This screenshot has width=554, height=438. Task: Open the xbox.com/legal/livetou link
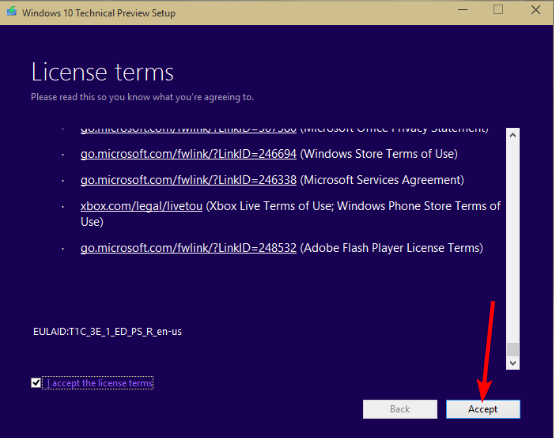[141, 206]
